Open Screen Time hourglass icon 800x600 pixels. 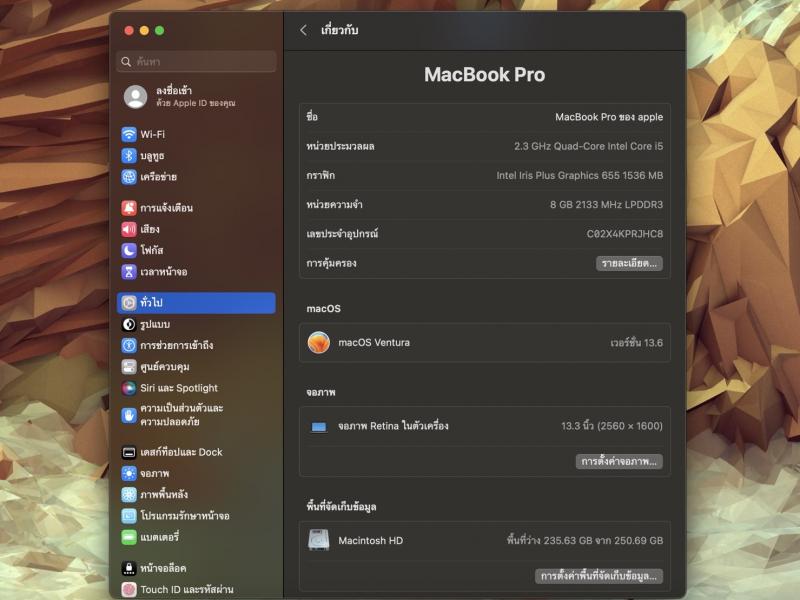point(129,272)
